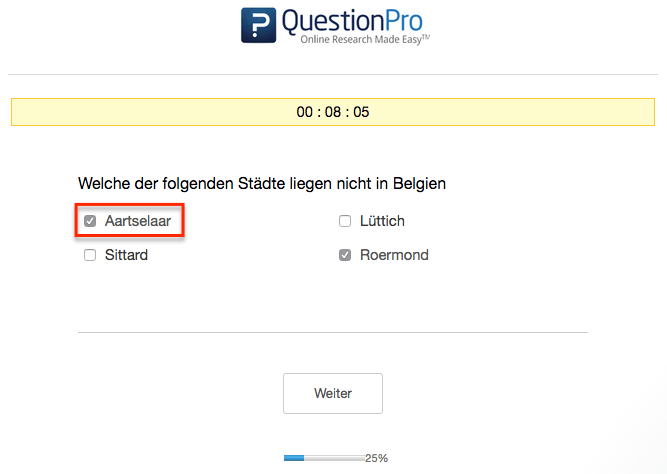The image size is (667, 474).
Task: Click the survey progress bar
Action: pyautogui.click(x=324, y=458)
